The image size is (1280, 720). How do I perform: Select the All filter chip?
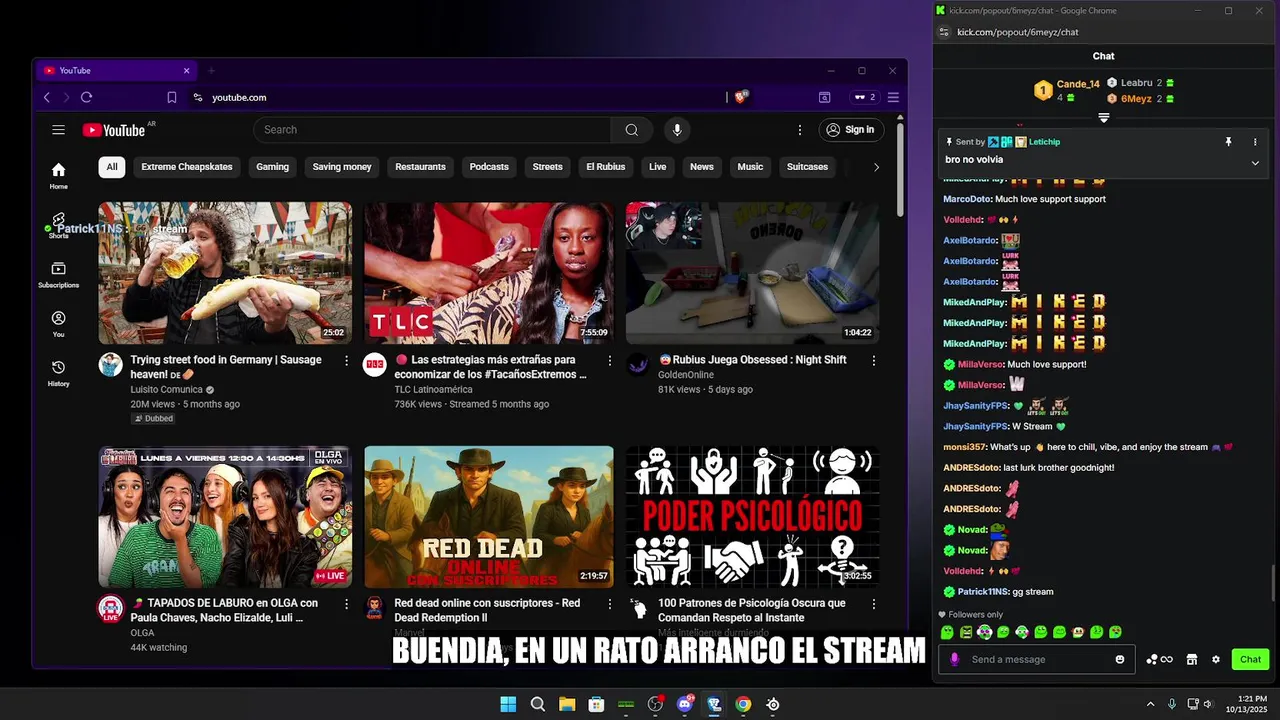[x=112, y=167]
